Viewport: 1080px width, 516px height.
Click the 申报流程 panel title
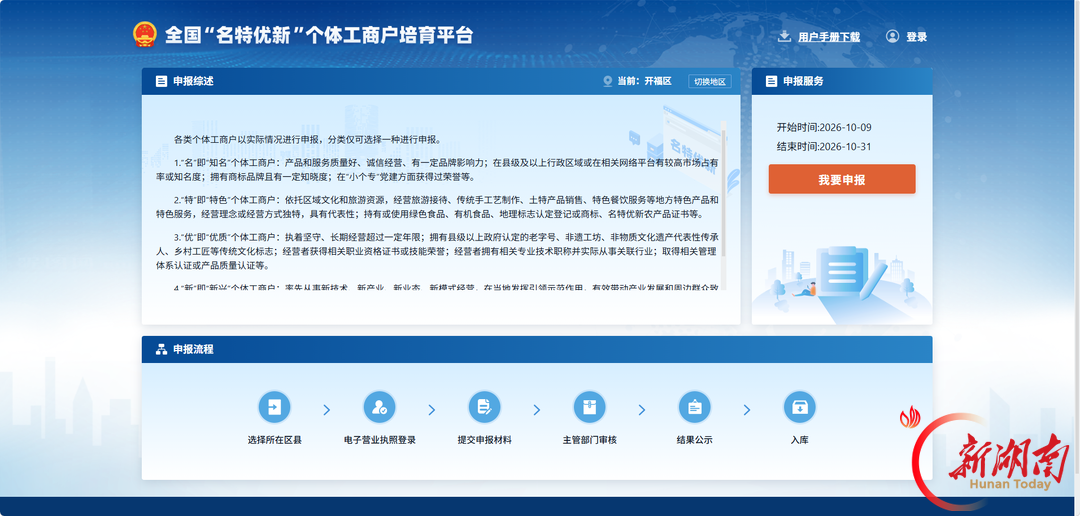[194, 349]
